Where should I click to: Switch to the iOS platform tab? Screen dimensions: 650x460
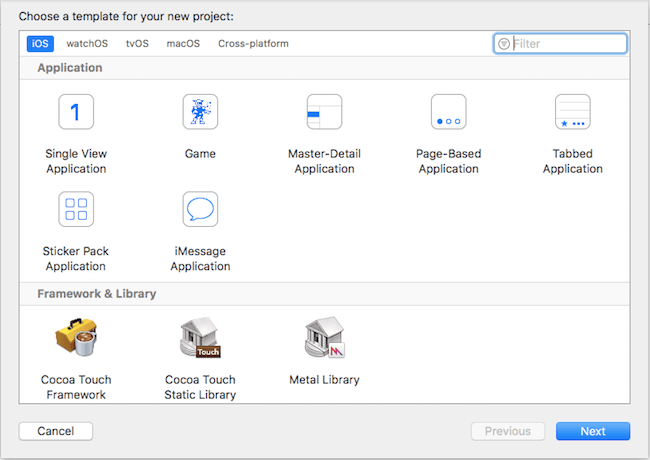pyautogui.click(x=40, y=44)
